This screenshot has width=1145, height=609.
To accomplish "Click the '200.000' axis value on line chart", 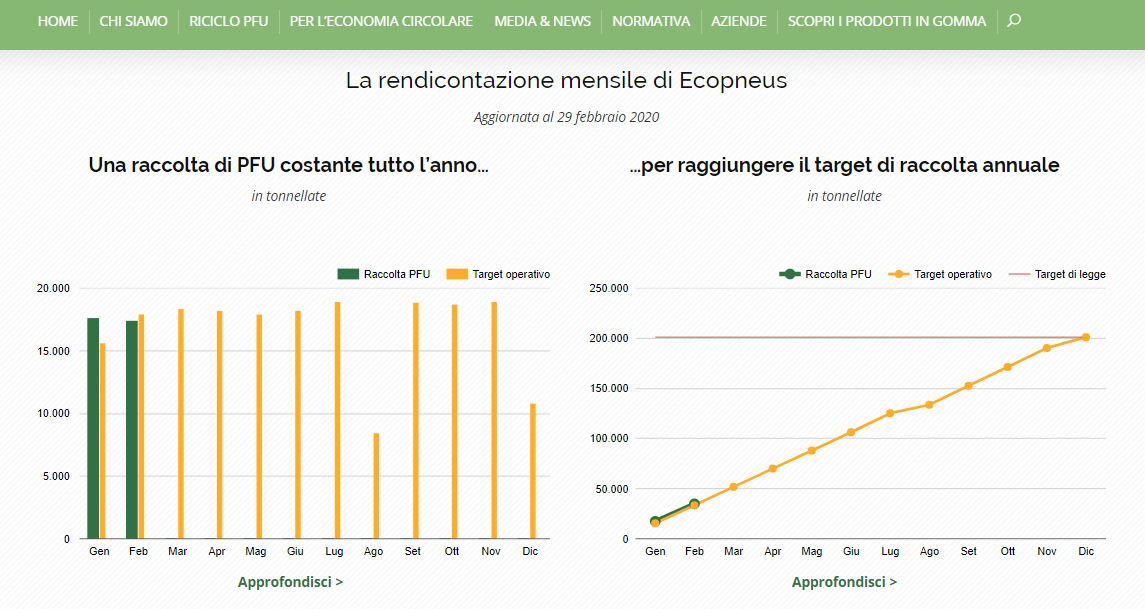I will tap(609, 338).
